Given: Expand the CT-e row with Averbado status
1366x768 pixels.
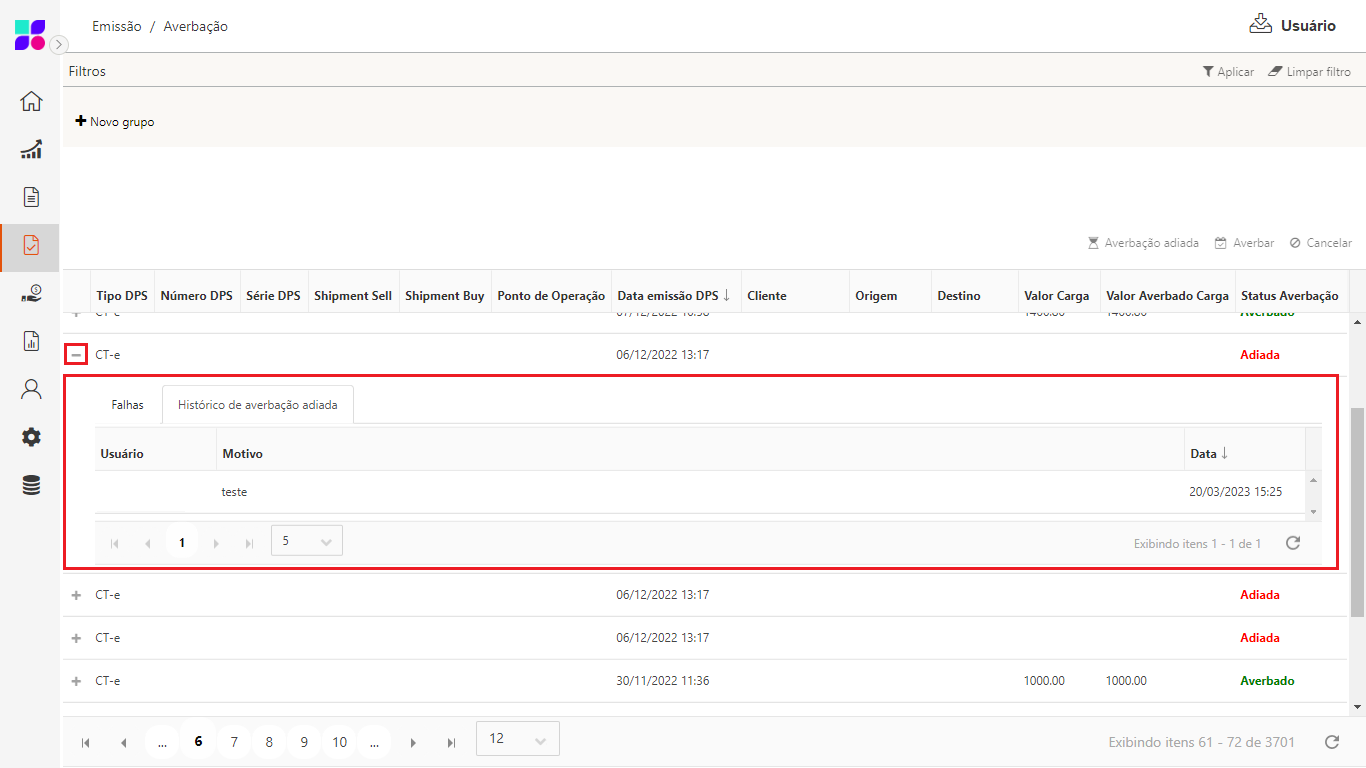Looking at the screenshot, I should [x=76, y=681].
